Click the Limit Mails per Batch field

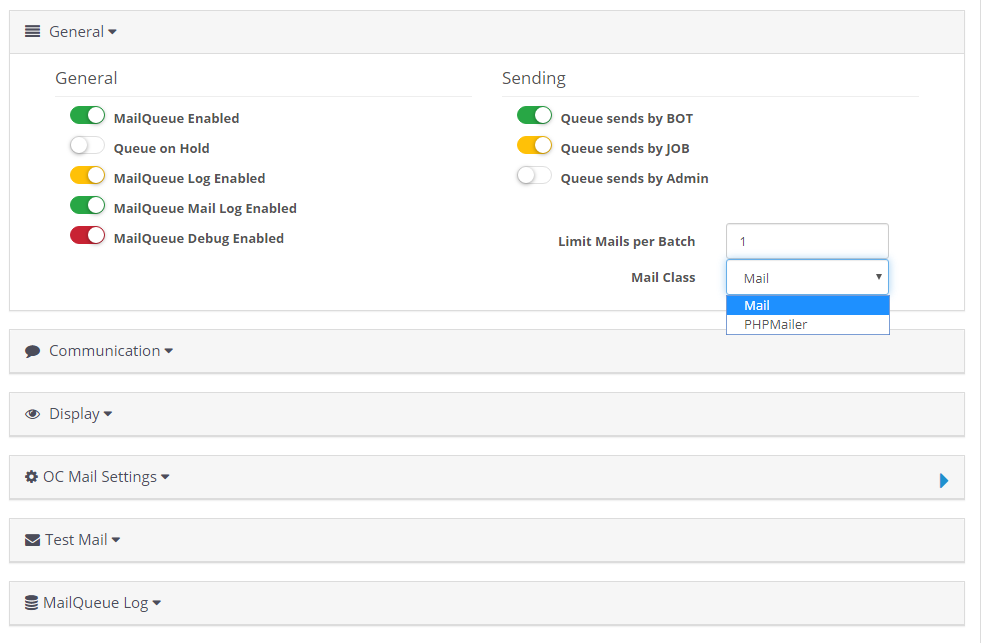pos(807,241)
